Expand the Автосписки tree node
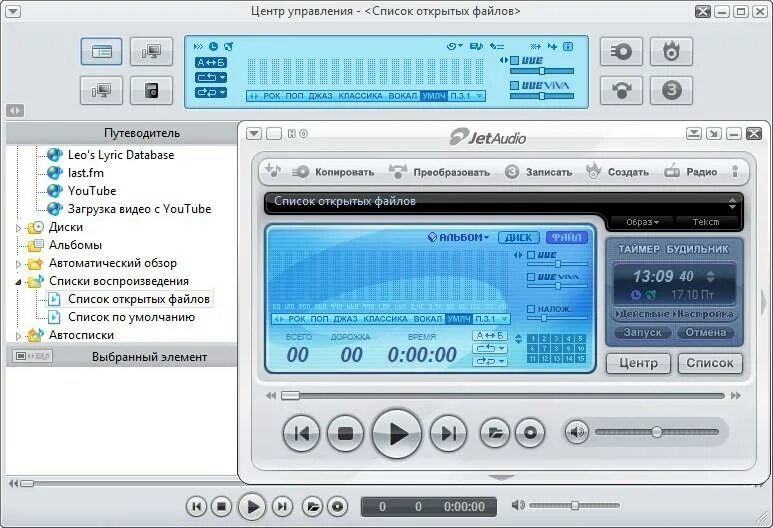The image size is (773, 528). click(19, 336)
